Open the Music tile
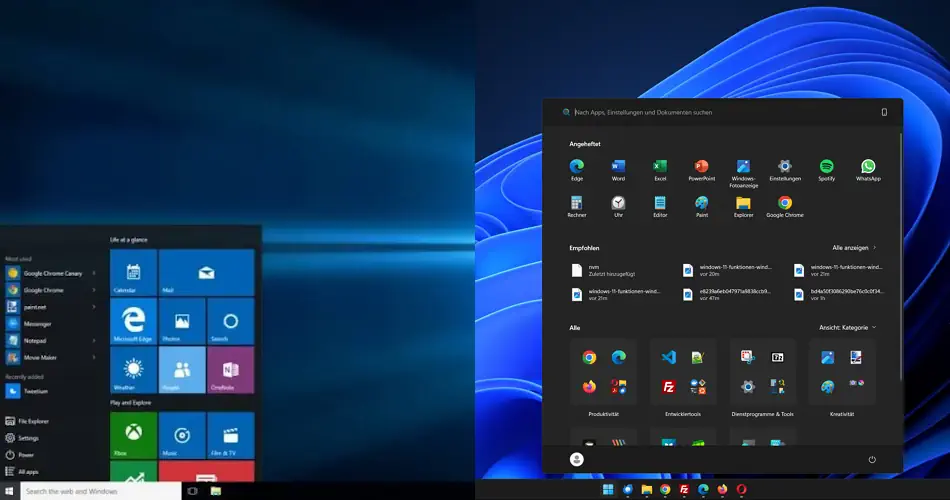 (x=182, y=435)
